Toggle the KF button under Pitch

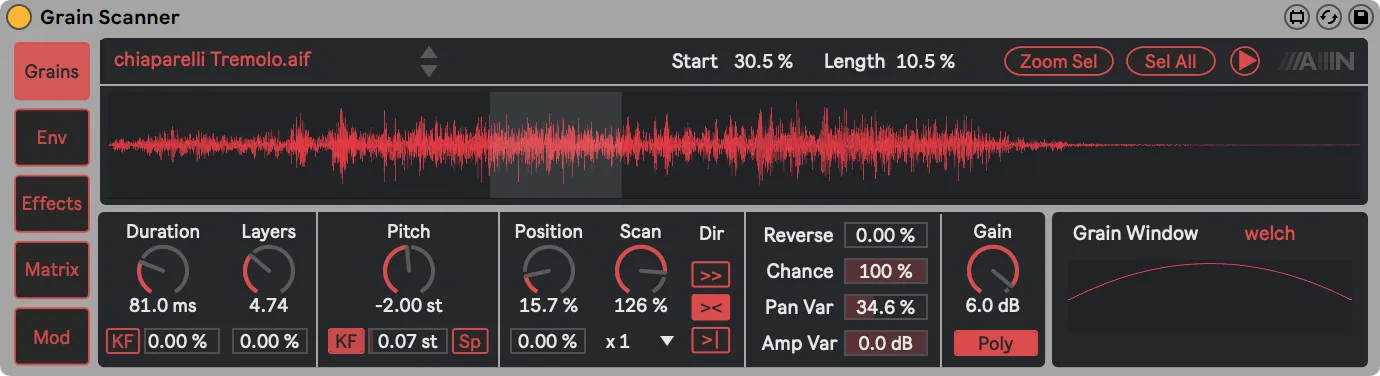(x=346, y=341)
